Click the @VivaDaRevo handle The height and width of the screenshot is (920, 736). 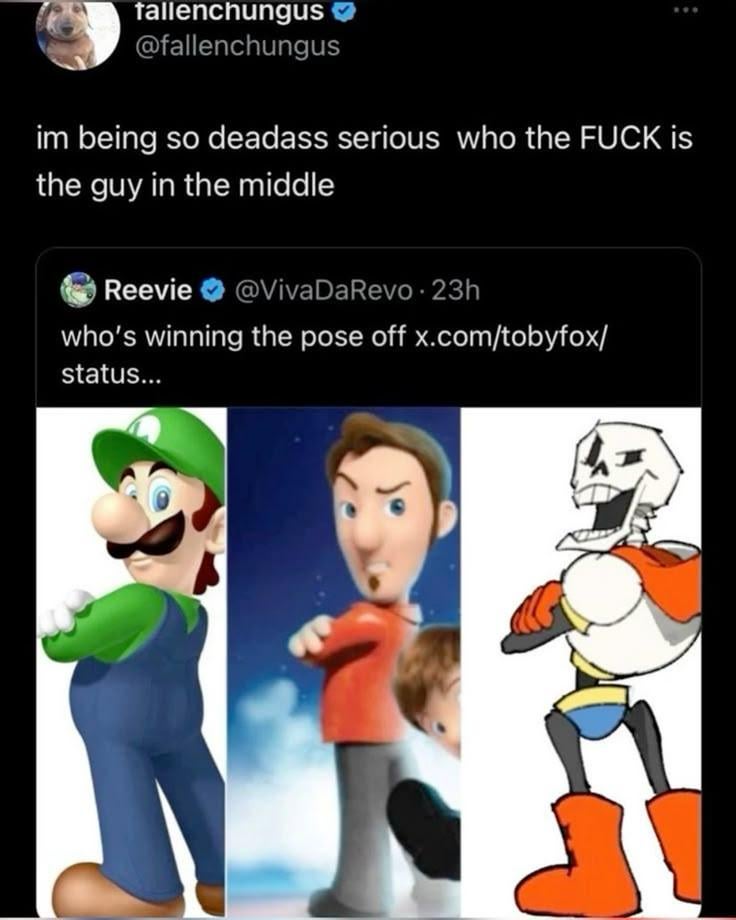pos(323,291)
